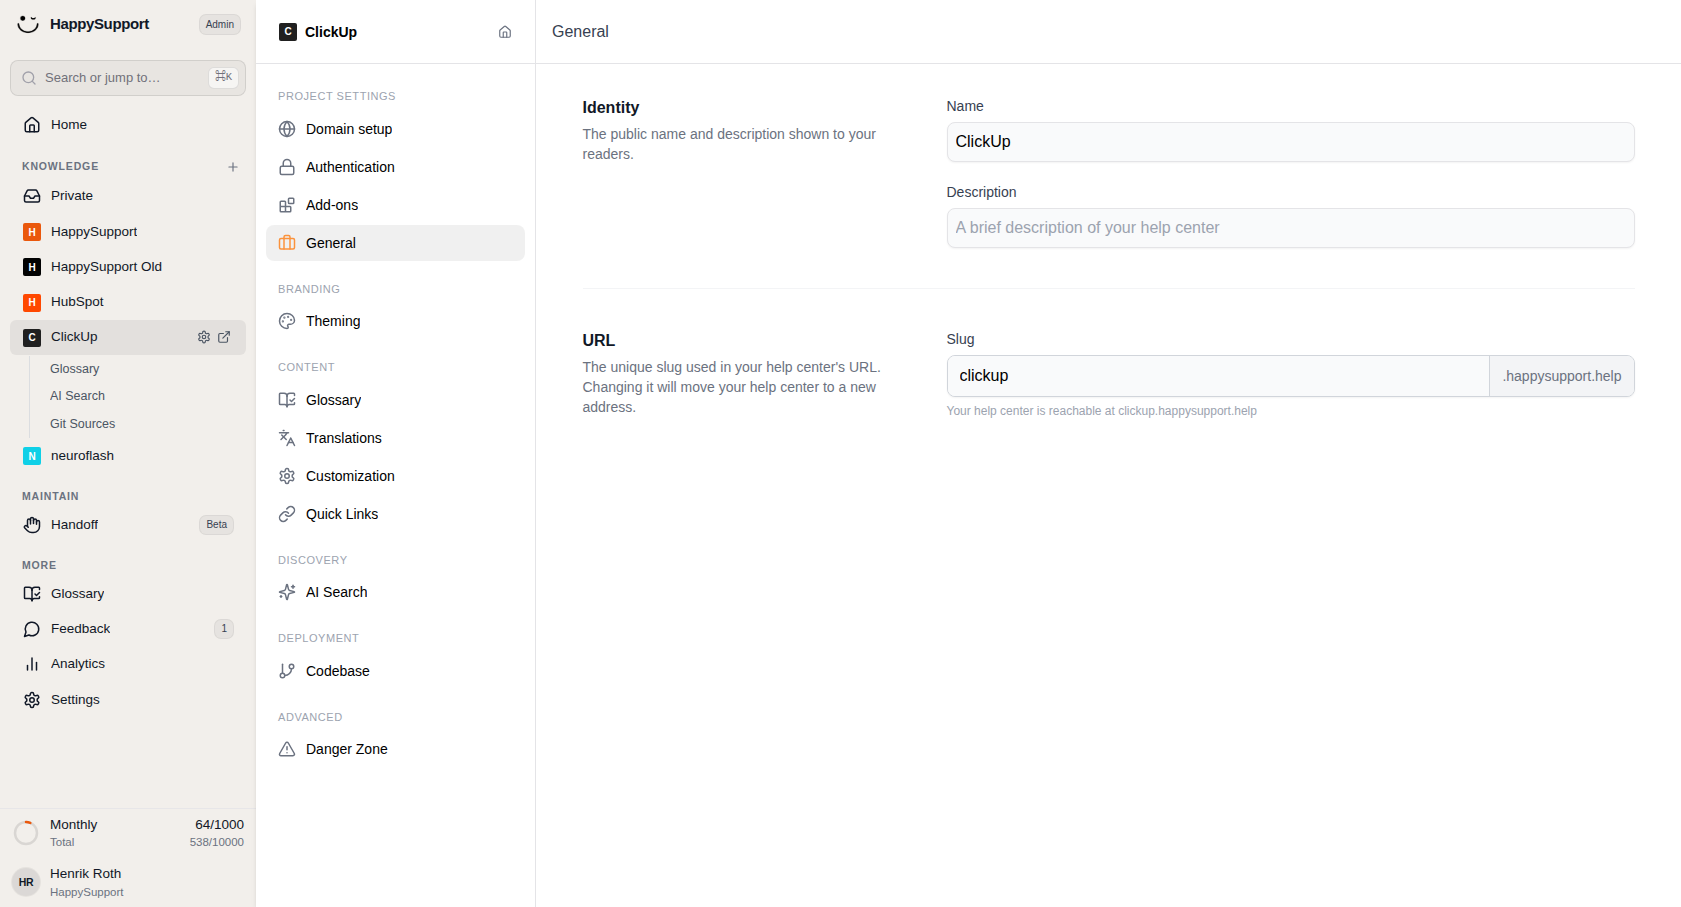Focus the Search or jump to field
Viewport: 1681px width, 907px height.
pos(128,78)
